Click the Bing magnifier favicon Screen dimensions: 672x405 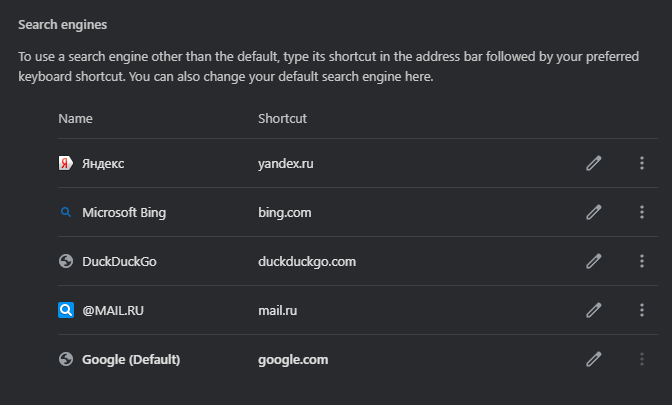click(66, 212)
